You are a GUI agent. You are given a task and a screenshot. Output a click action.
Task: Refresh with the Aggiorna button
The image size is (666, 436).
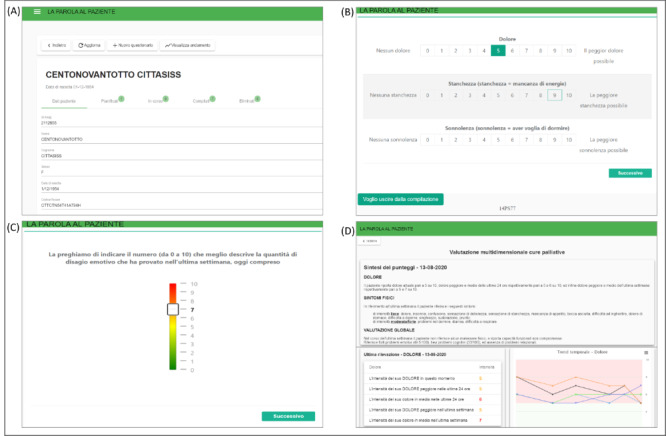pos(89,45)
